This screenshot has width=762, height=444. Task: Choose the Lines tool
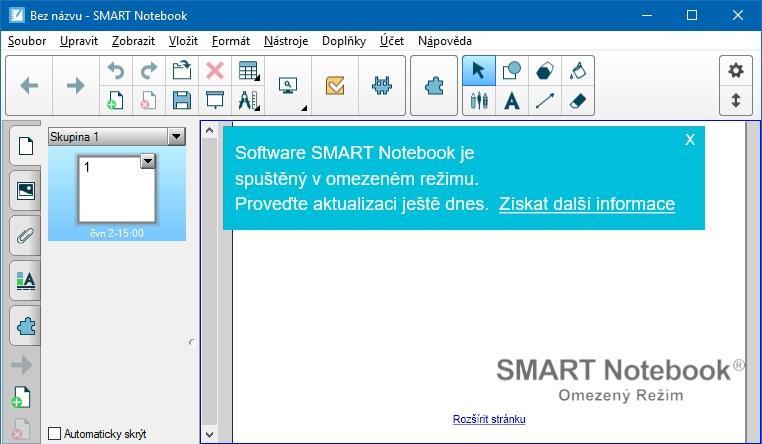coord(545,101)
